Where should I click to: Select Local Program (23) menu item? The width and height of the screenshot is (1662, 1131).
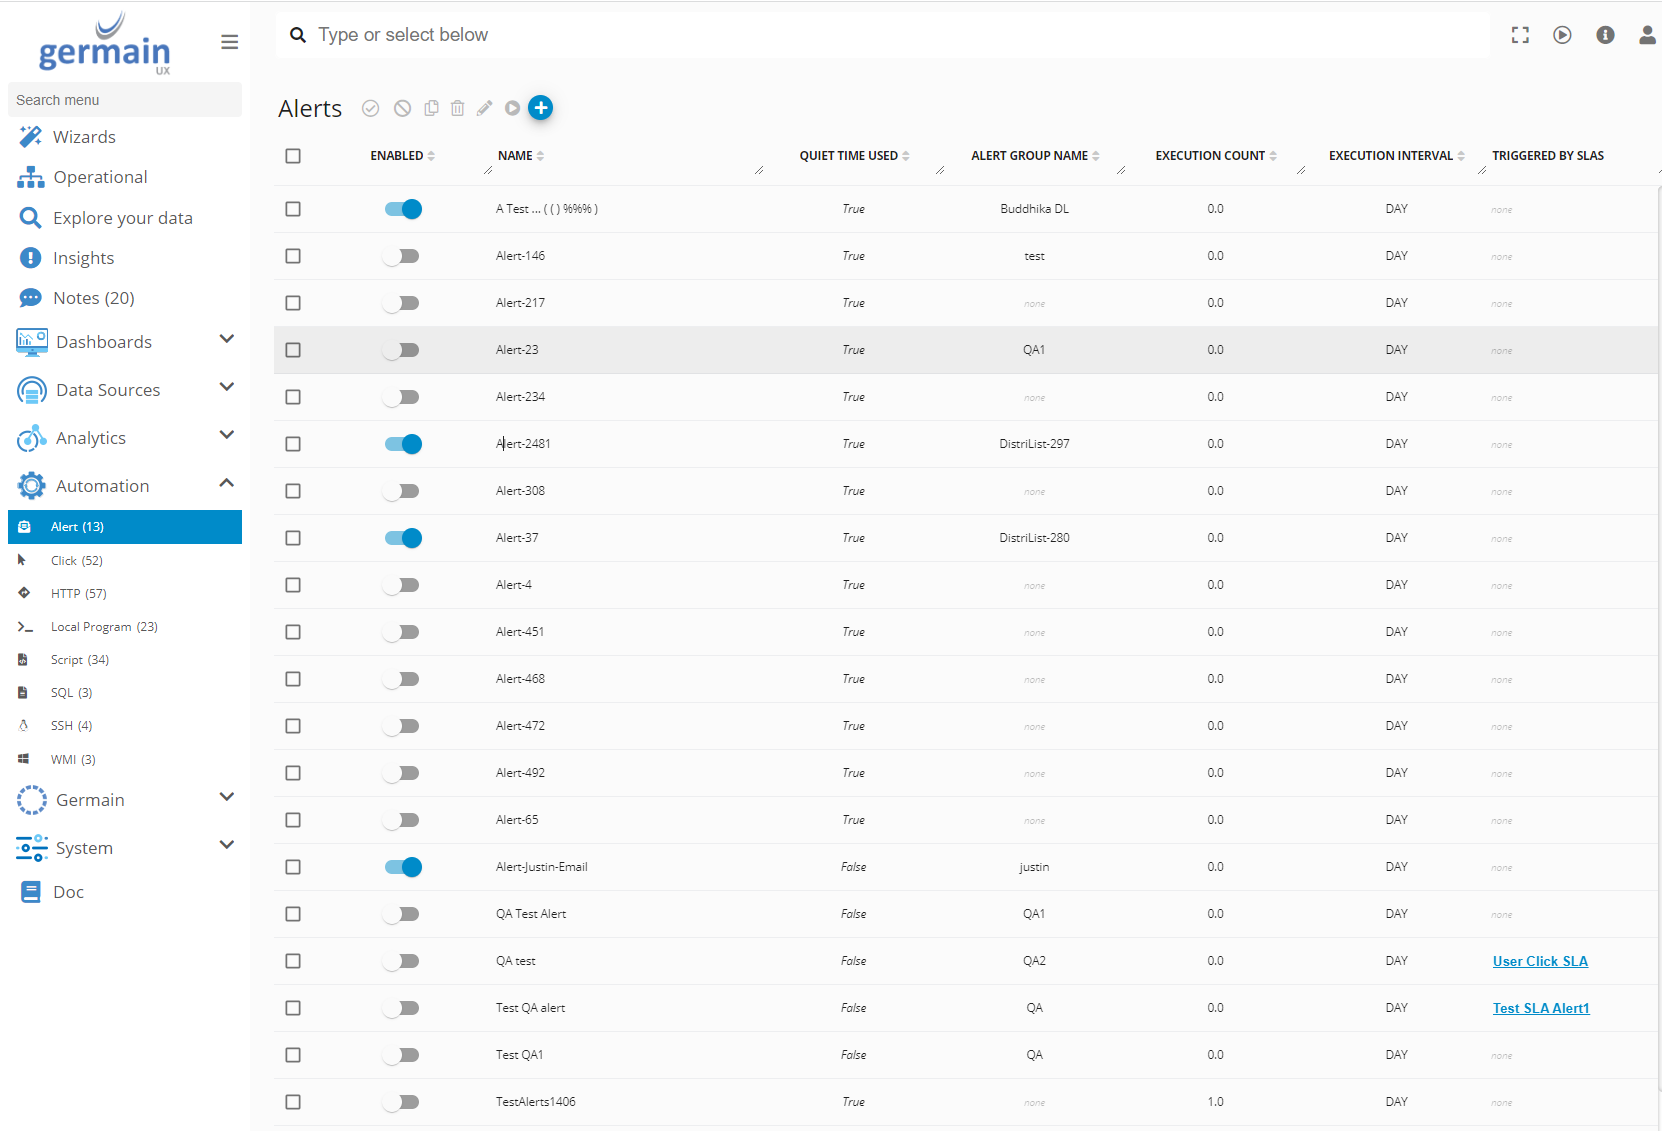[104, 627]
